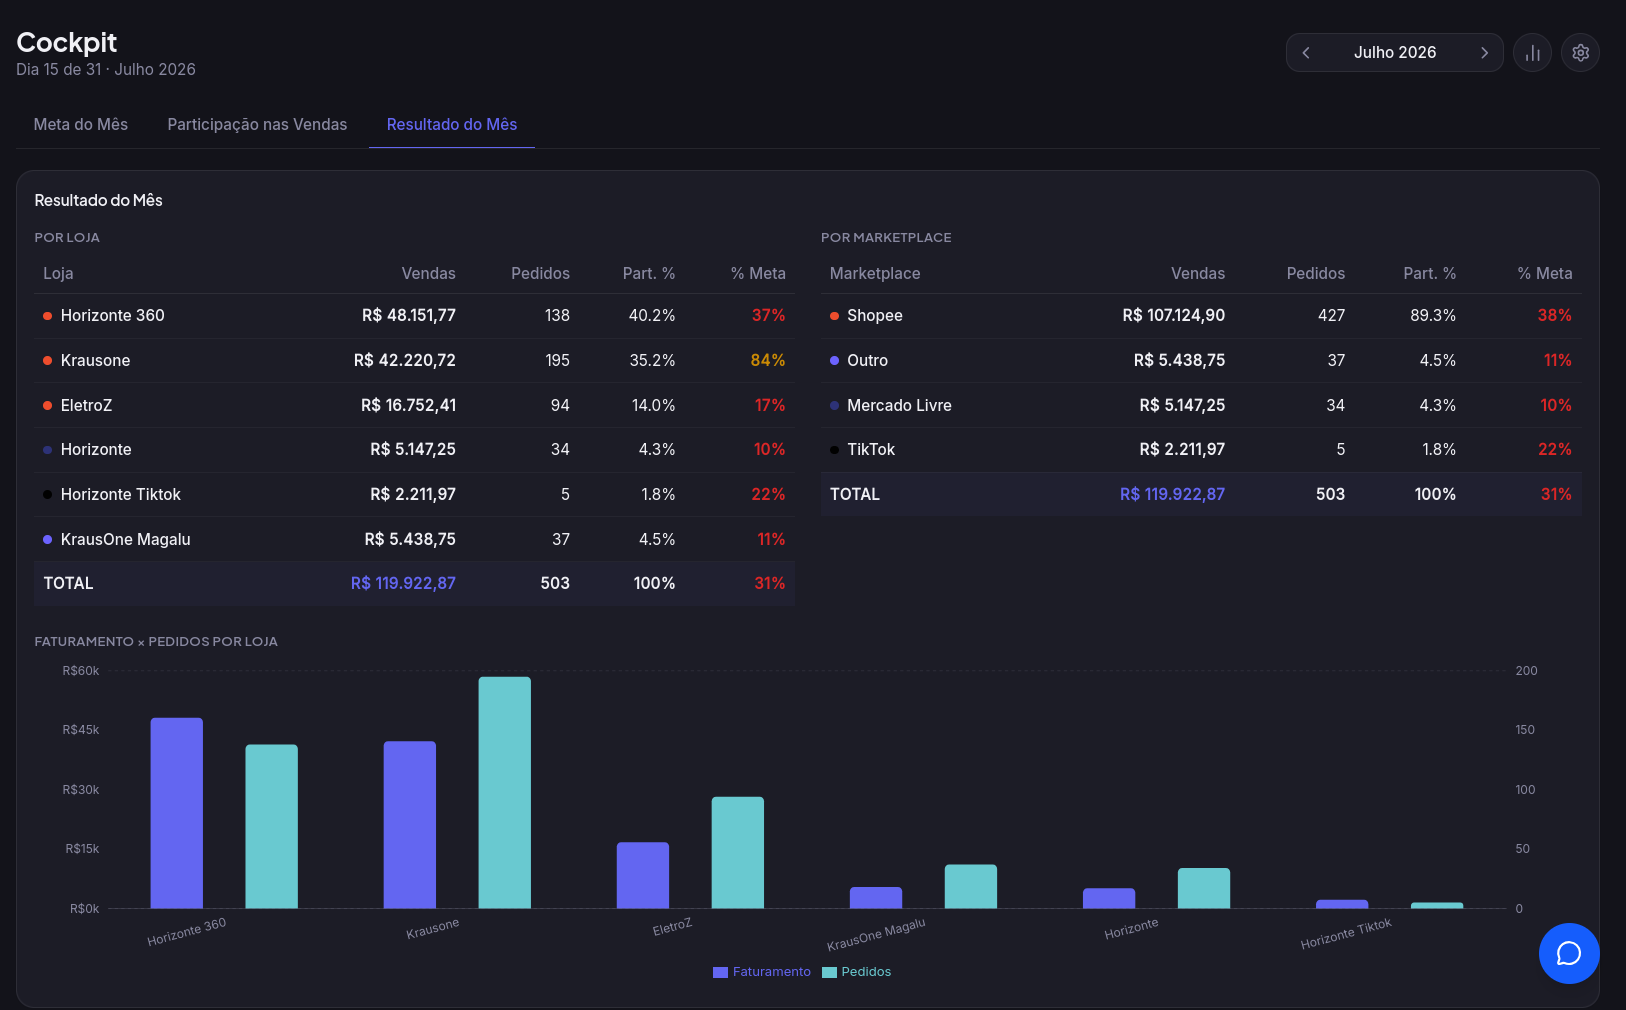
Task: Switch to Participação nas Vendas tab
Action: point(257,124)
